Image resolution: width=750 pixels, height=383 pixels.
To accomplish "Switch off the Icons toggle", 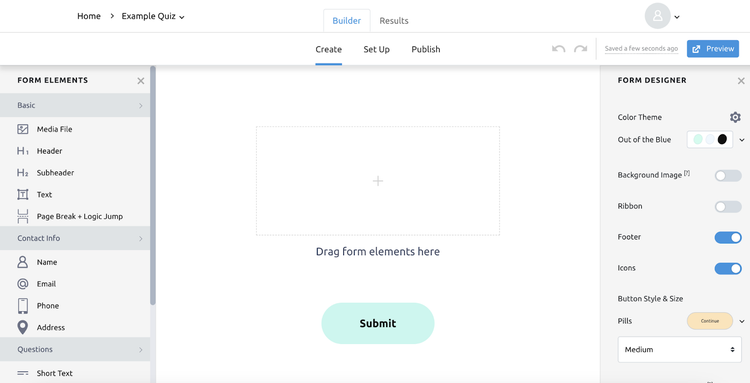I will pos(728,268).
